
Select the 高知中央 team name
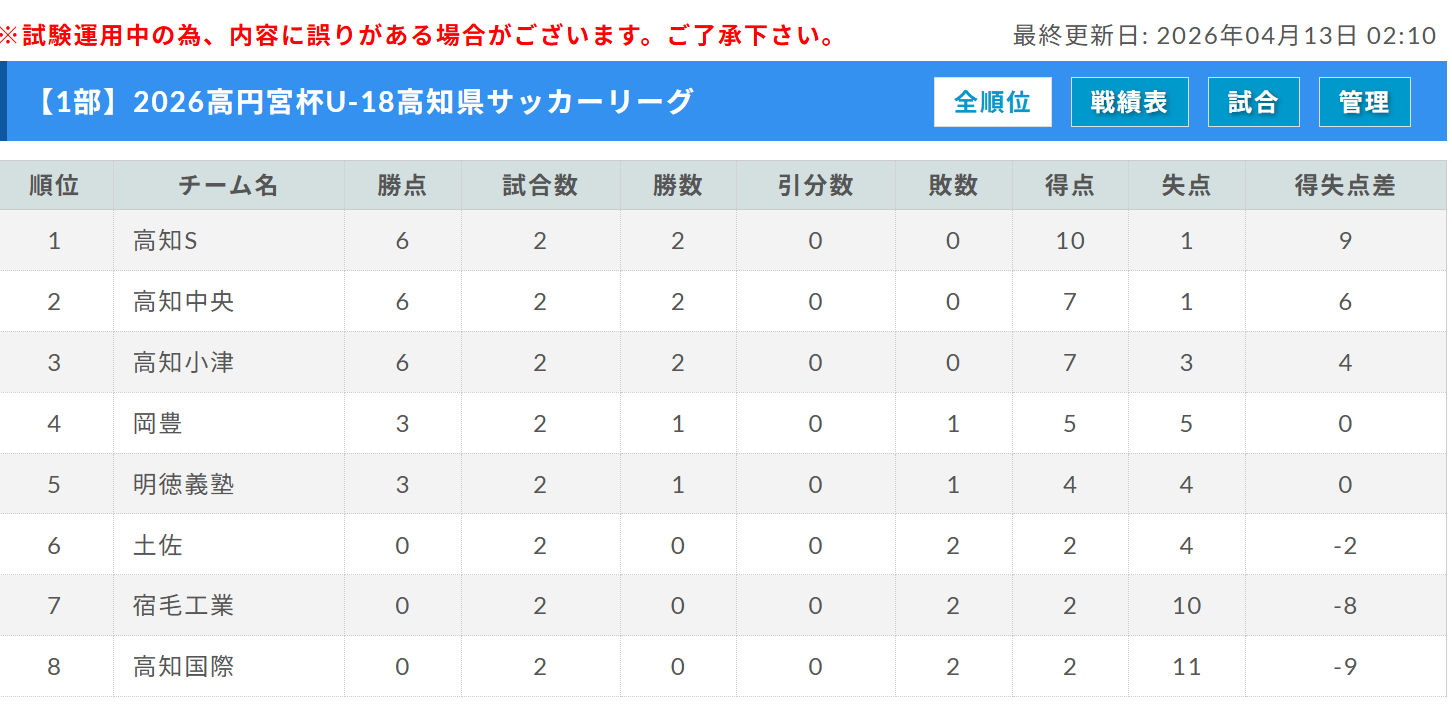tap(183, 302)
